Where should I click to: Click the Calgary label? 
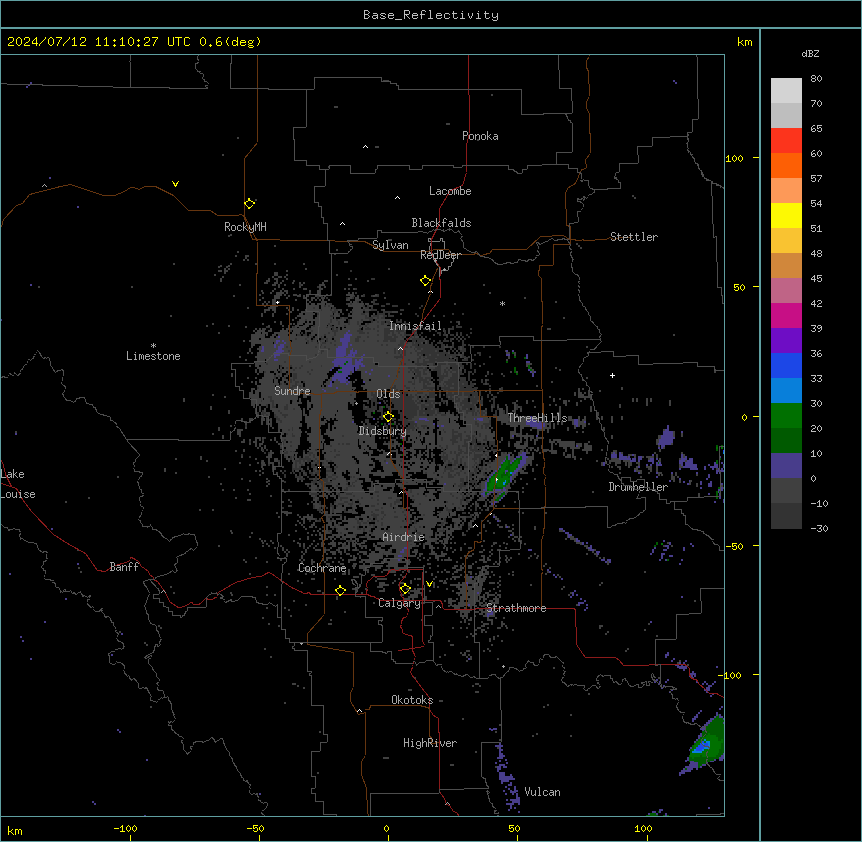point(400,603)
